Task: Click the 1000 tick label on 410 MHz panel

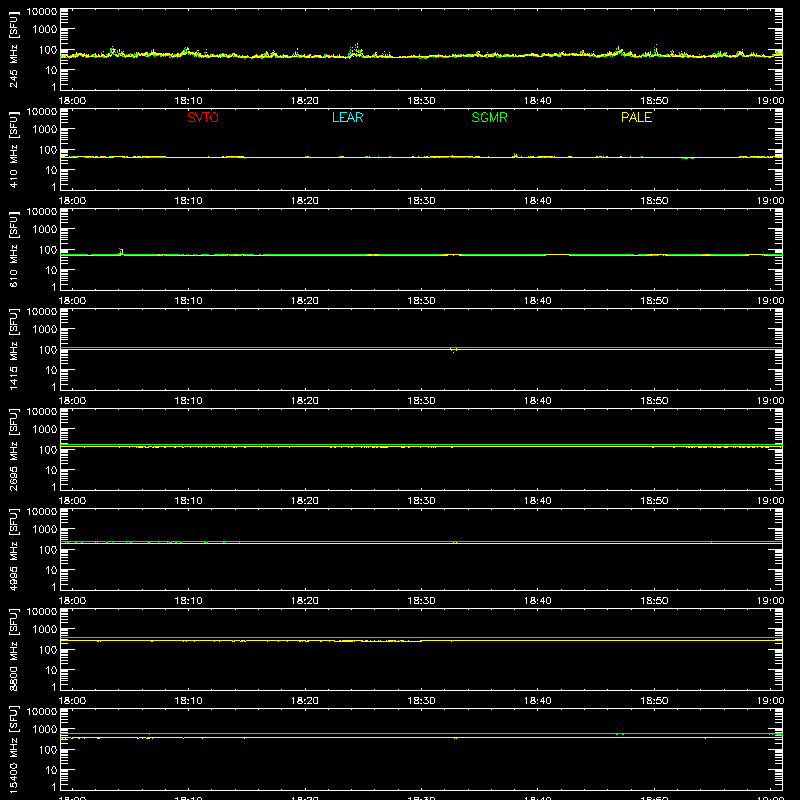Action: (45, 130)
